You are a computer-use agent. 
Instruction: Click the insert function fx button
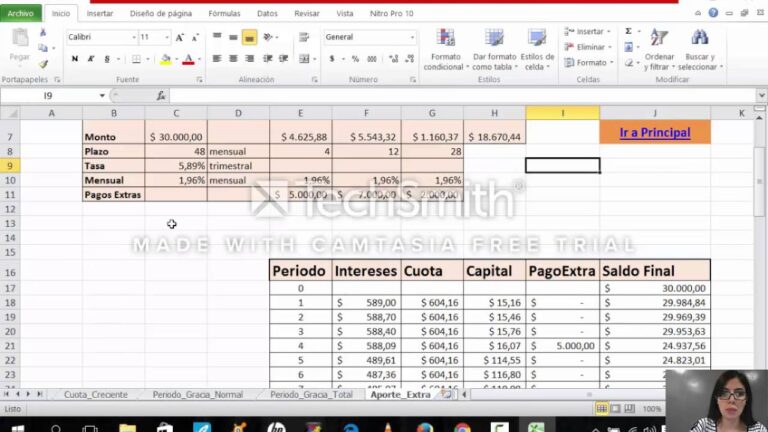tap(161, 96)
